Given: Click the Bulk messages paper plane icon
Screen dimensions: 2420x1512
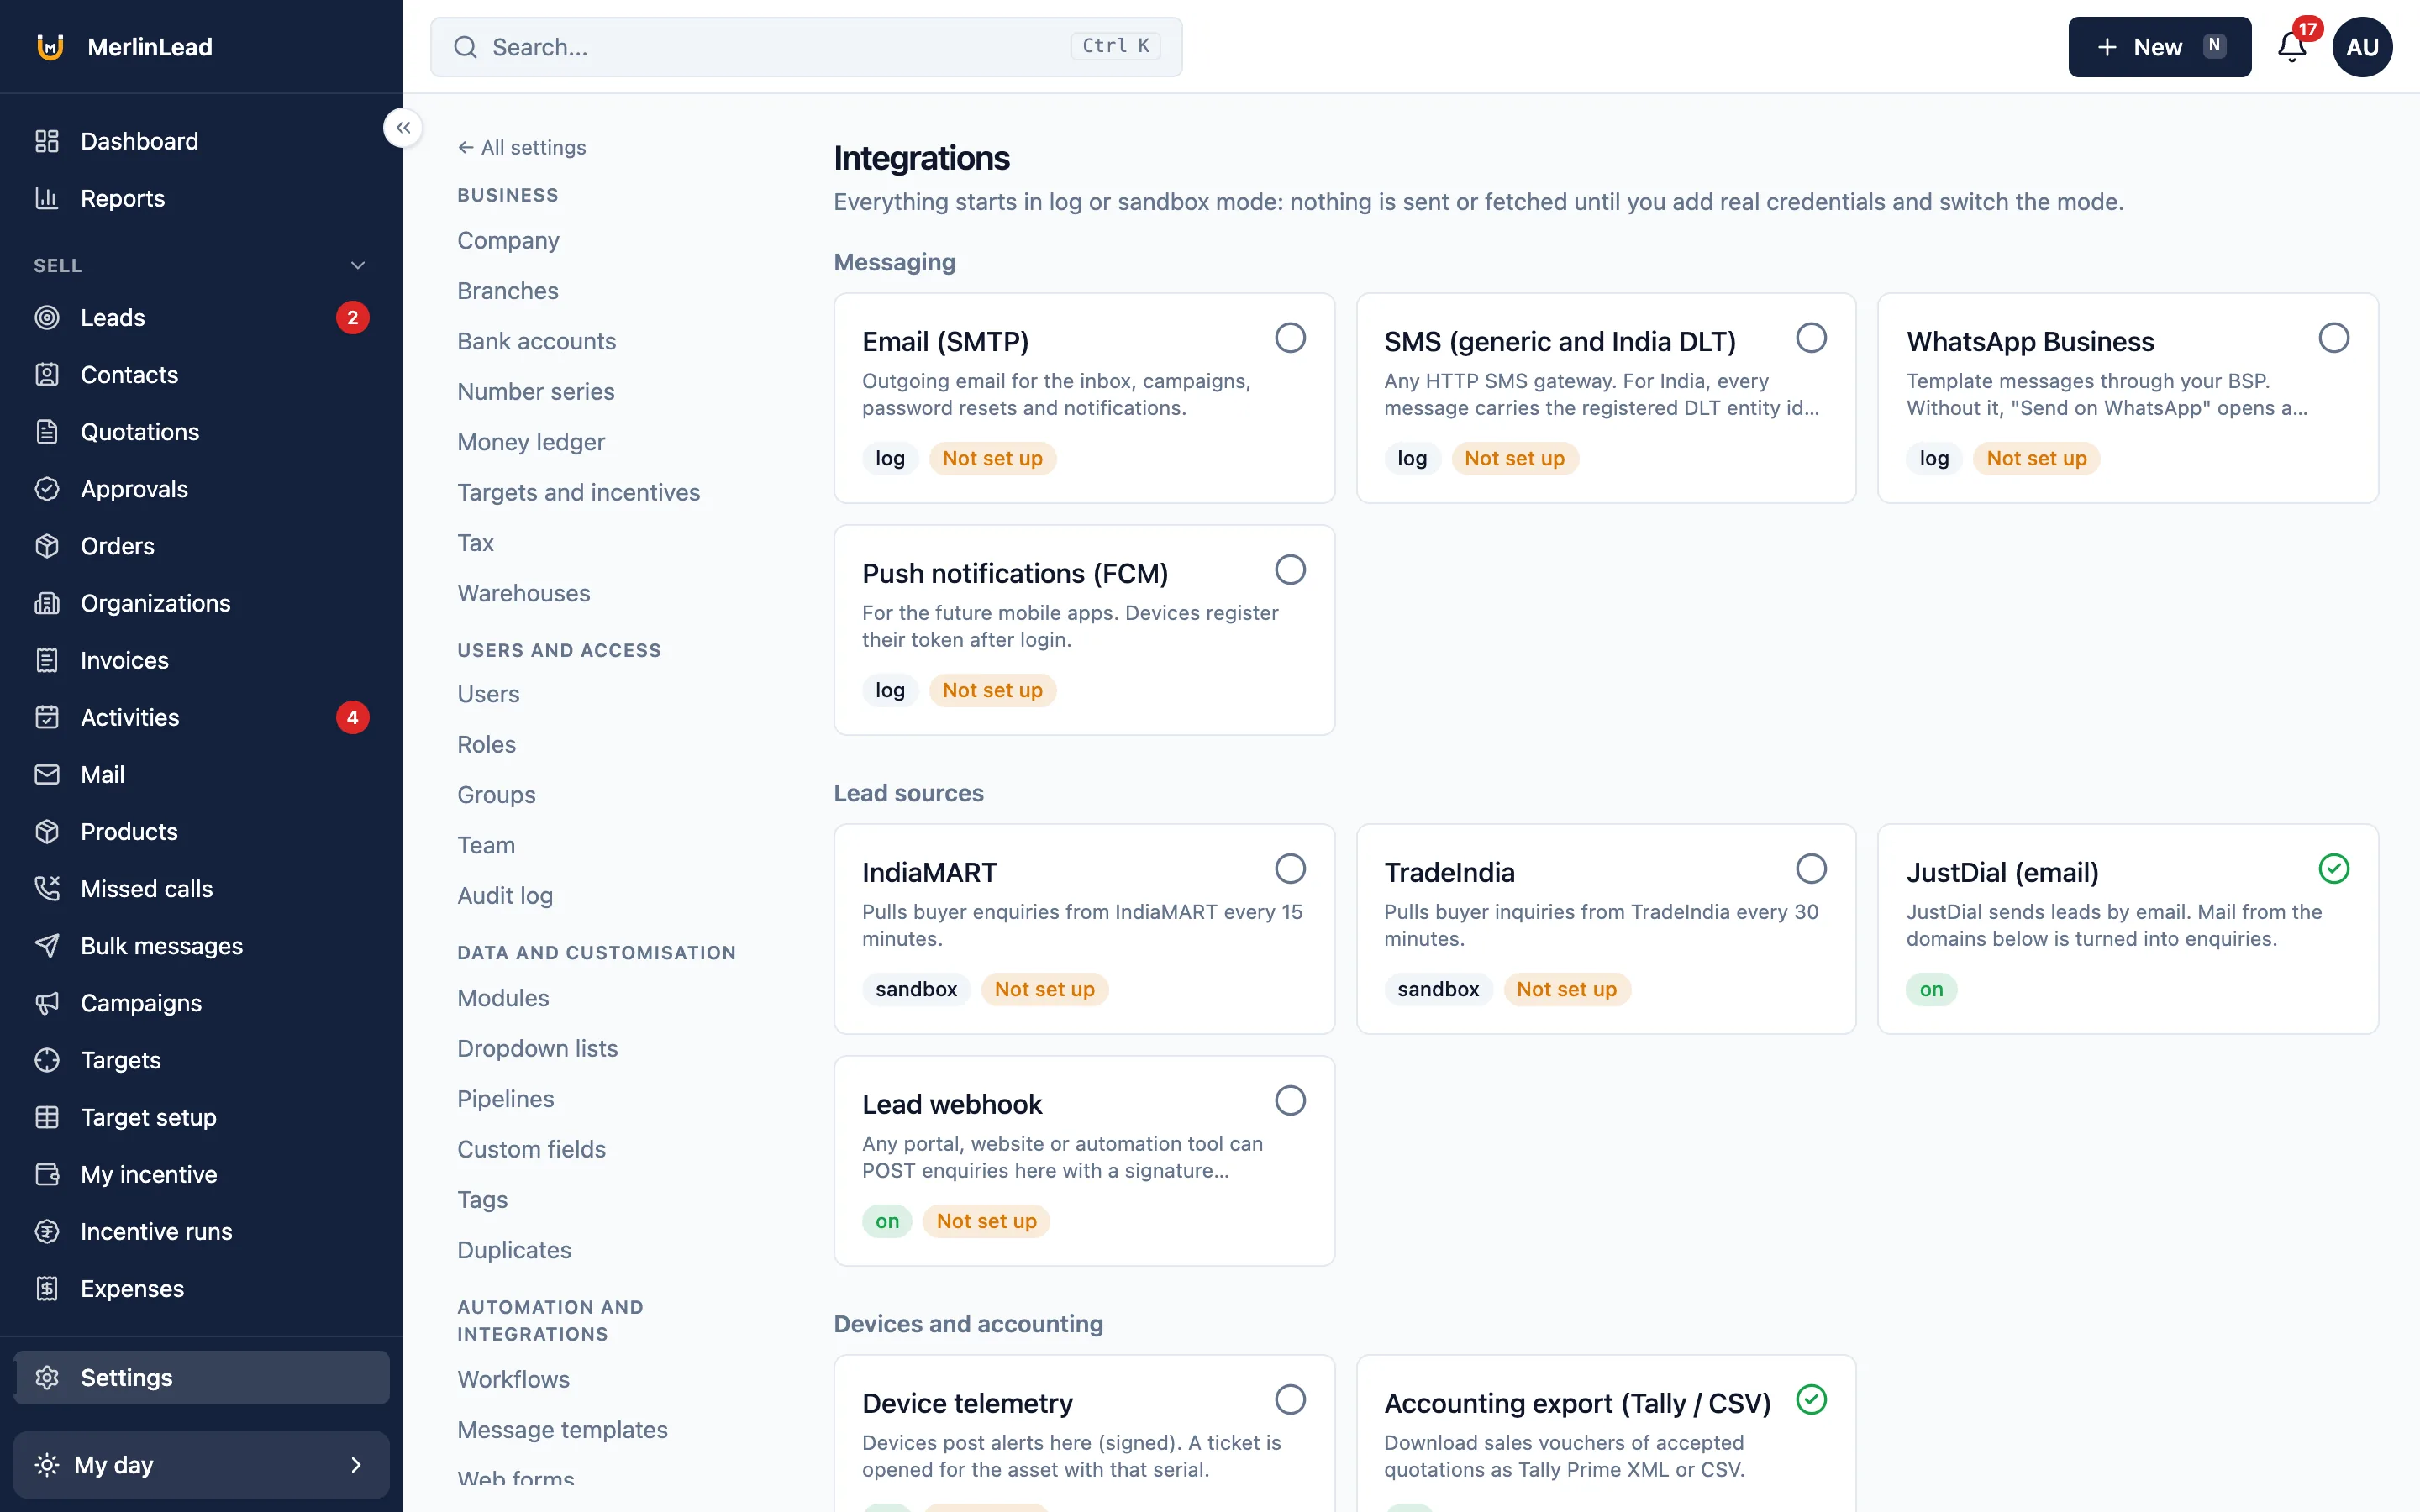Looking at the screenshot, I should point(47,945).
